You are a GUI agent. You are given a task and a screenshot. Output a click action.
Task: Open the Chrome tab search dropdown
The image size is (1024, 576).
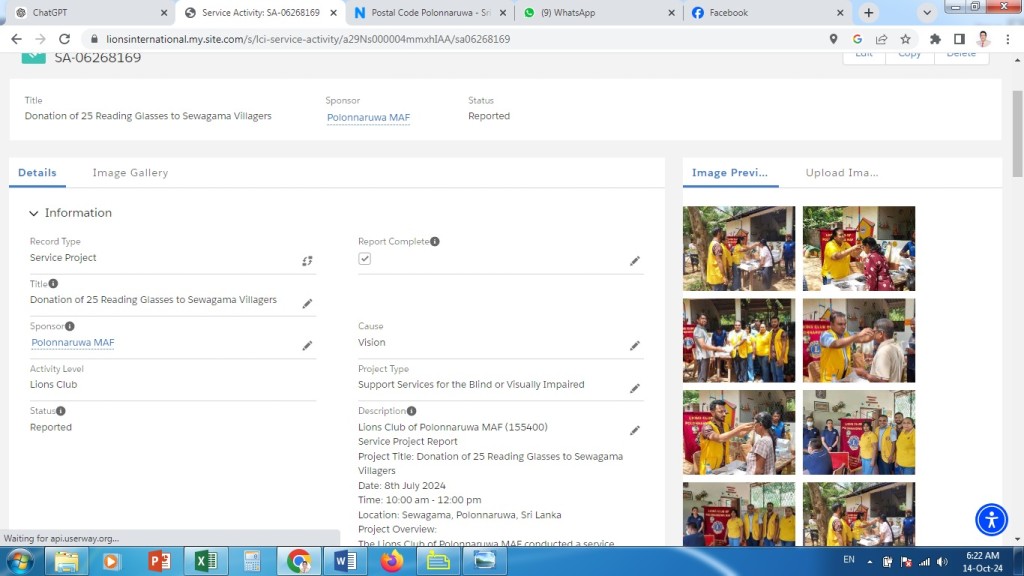(x=927, y=12)
